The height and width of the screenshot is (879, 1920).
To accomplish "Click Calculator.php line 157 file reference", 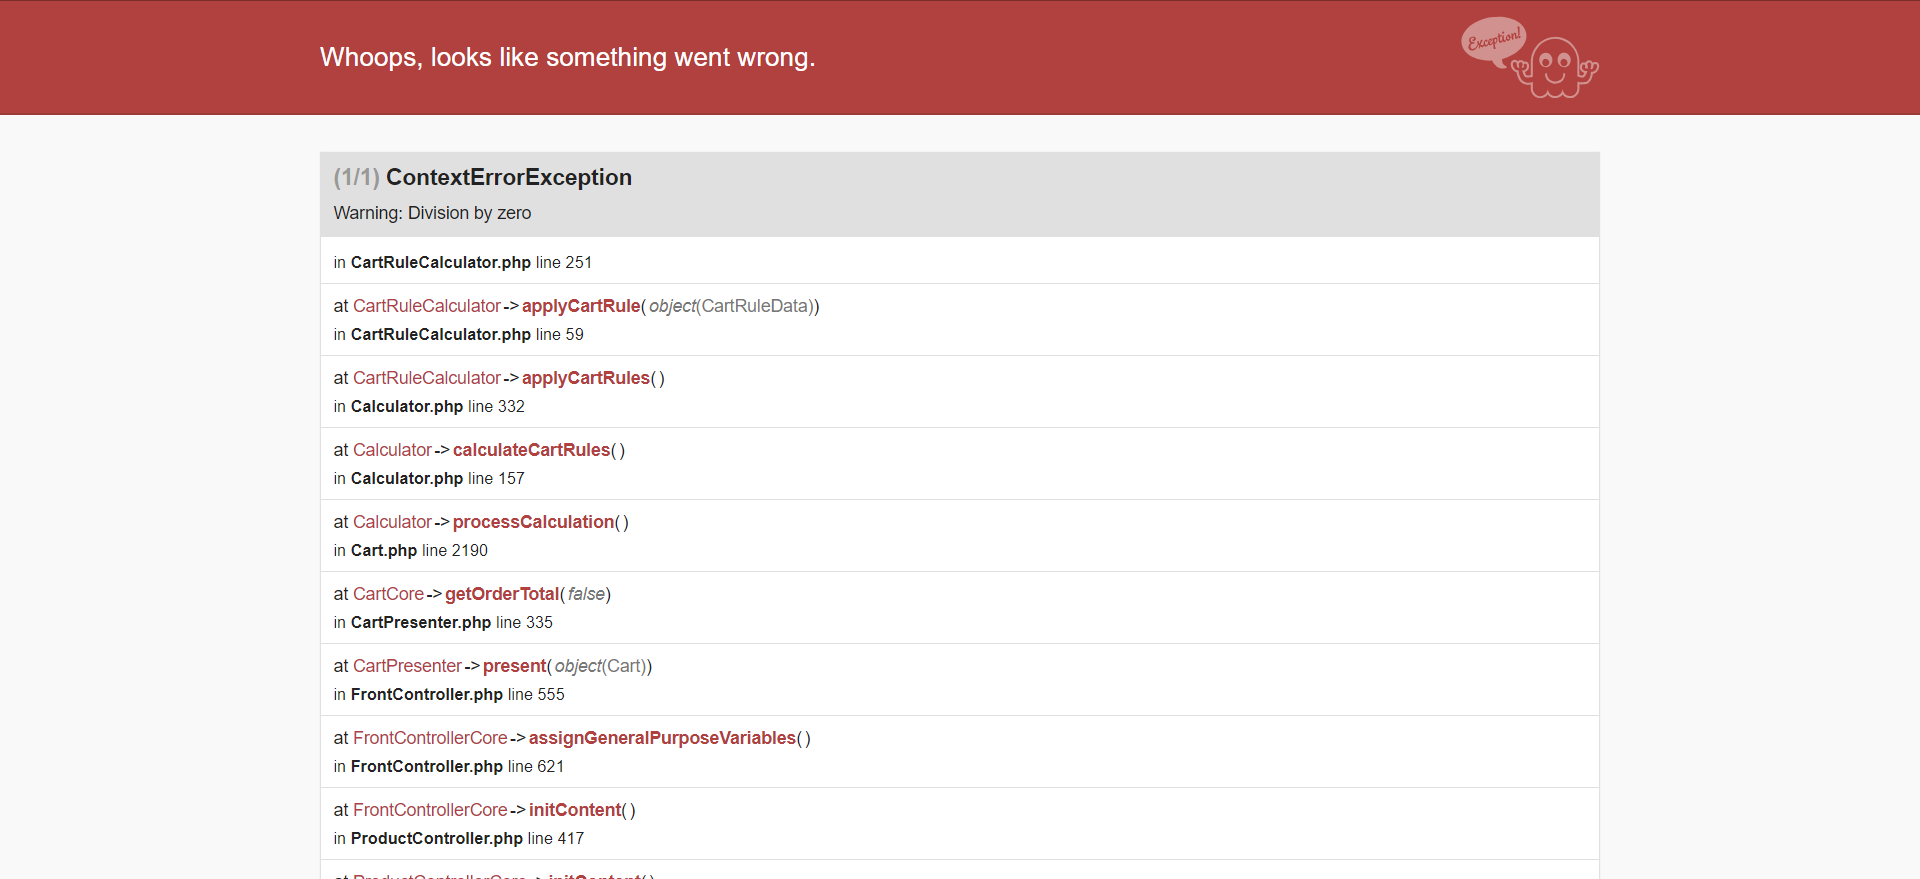I will click(428, 478).
